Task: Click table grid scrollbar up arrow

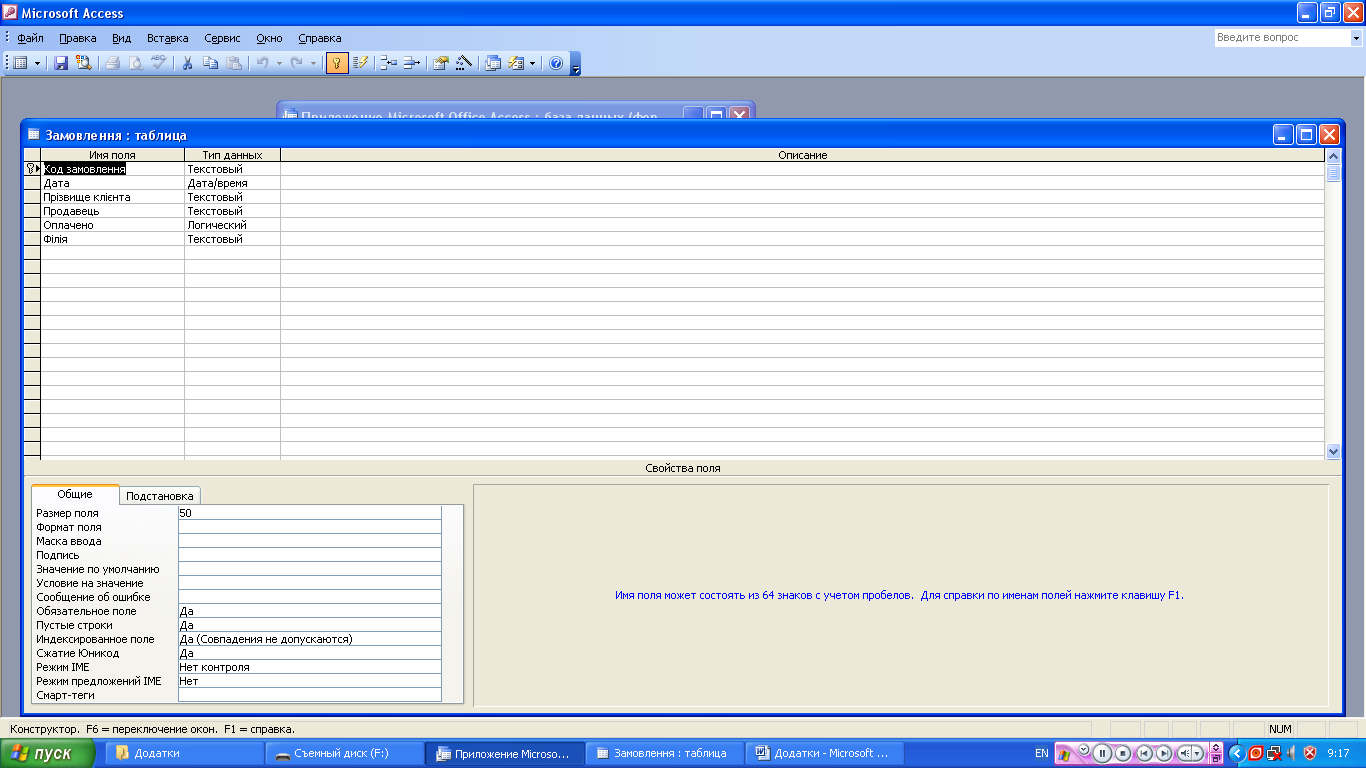Action: pyautogui.click(x=1333, y=156)
